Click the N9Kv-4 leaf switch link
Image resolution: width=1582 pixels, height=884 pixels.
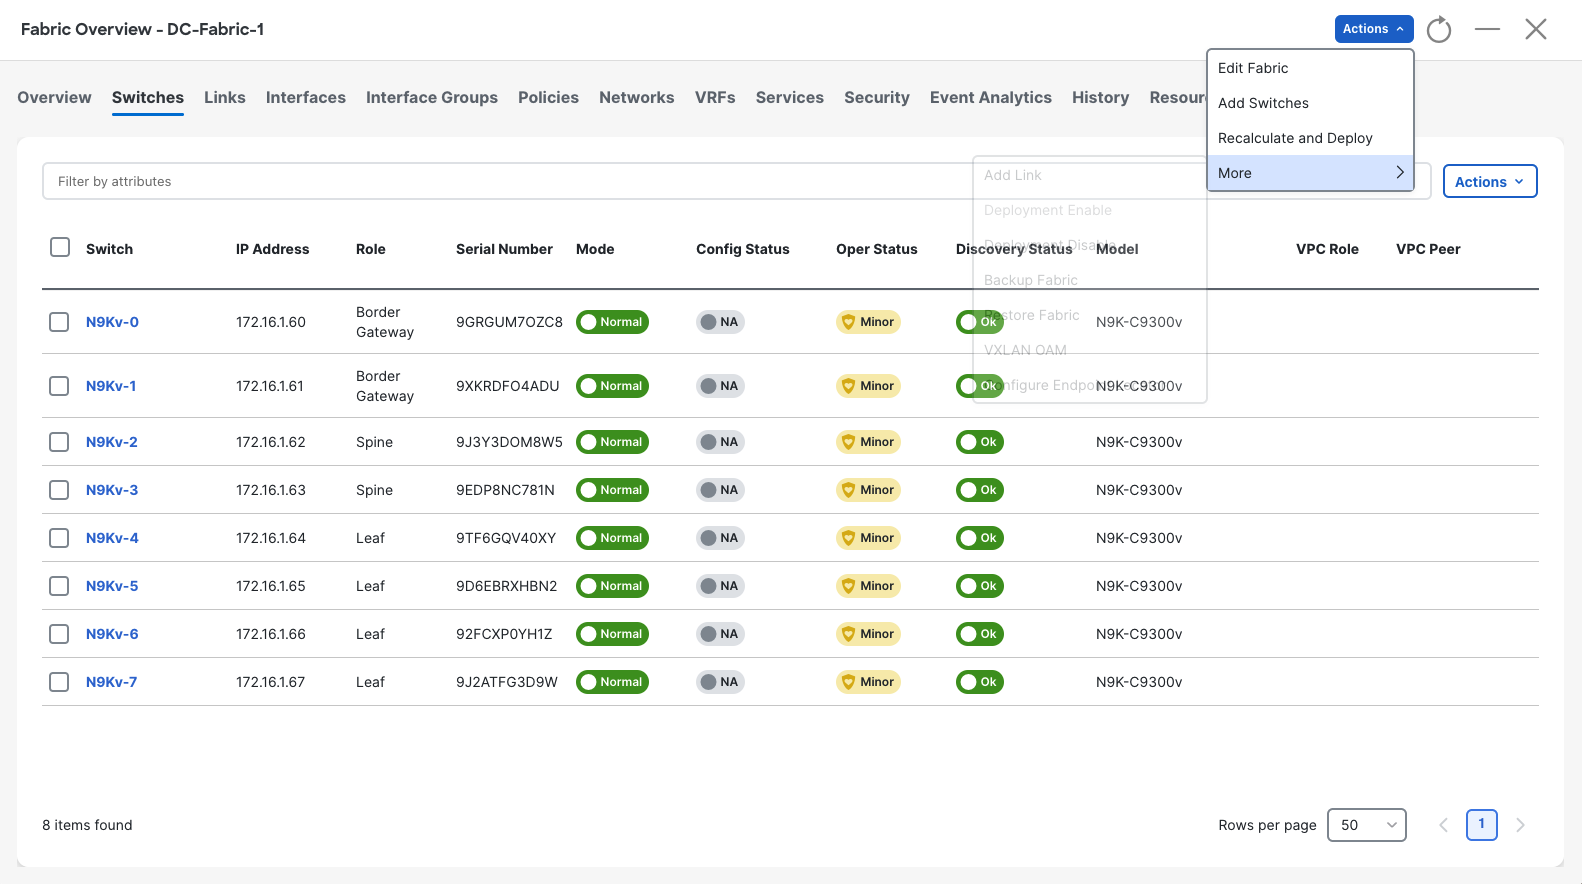112,538
